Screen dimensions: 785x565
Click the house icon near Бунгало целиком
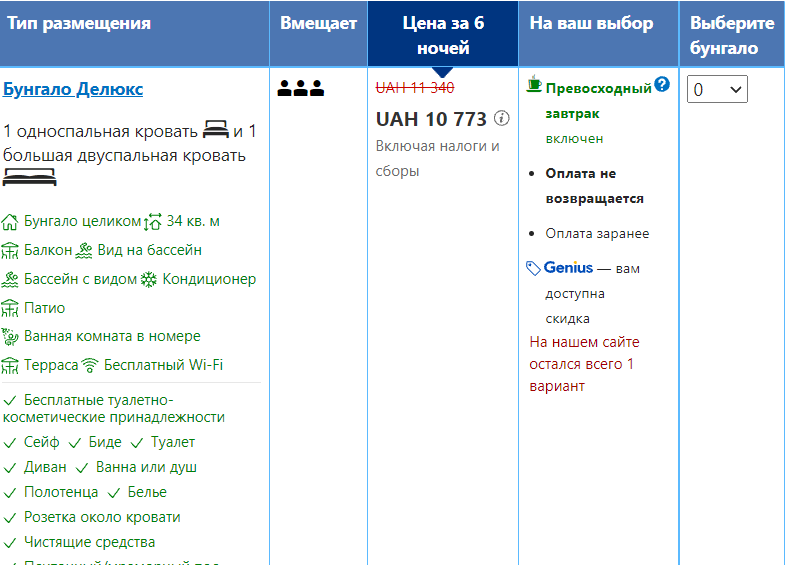click(x=11, y=222)
